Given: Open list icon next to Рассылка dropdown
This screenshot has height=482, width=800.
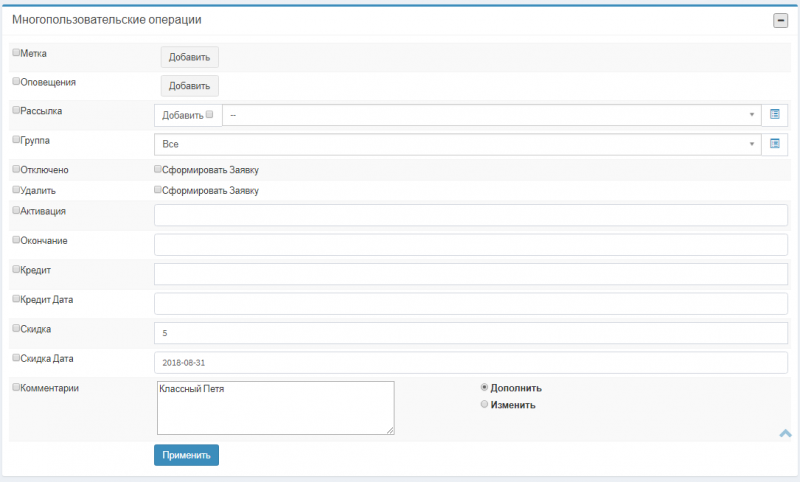Looking at the screenshot, I should click(x=774, y=115).
